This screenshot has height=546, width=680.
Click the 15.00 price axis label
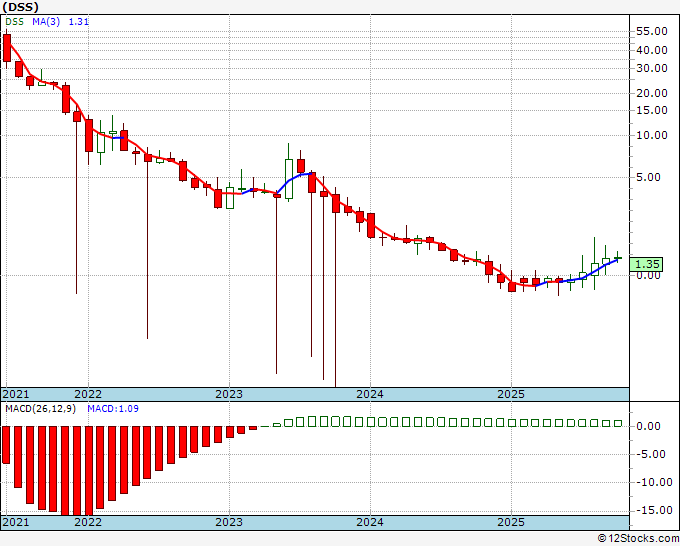point(651,110)
